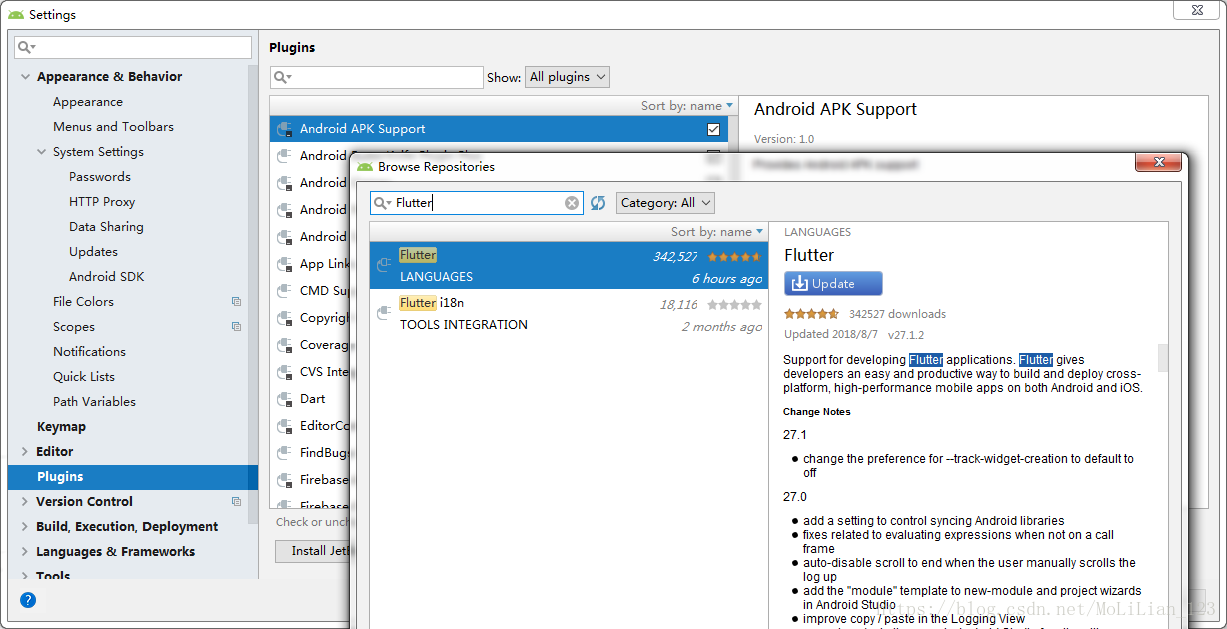Open the Show All plugins dropdown

[x=567, y=77]
